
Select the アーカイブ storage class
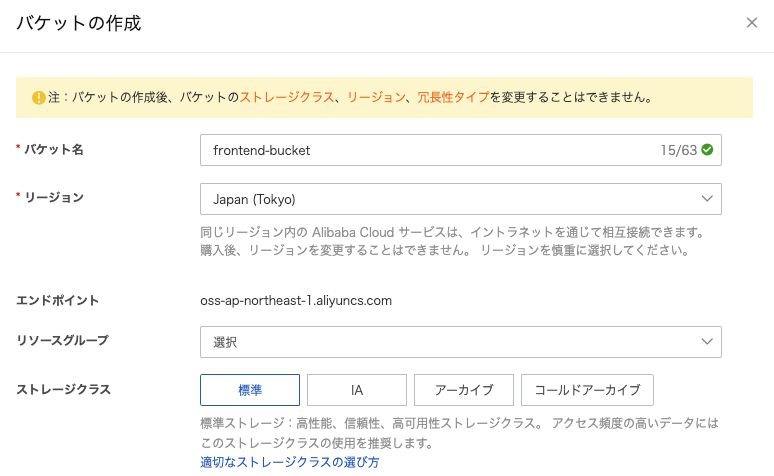[x=463, y=389]
